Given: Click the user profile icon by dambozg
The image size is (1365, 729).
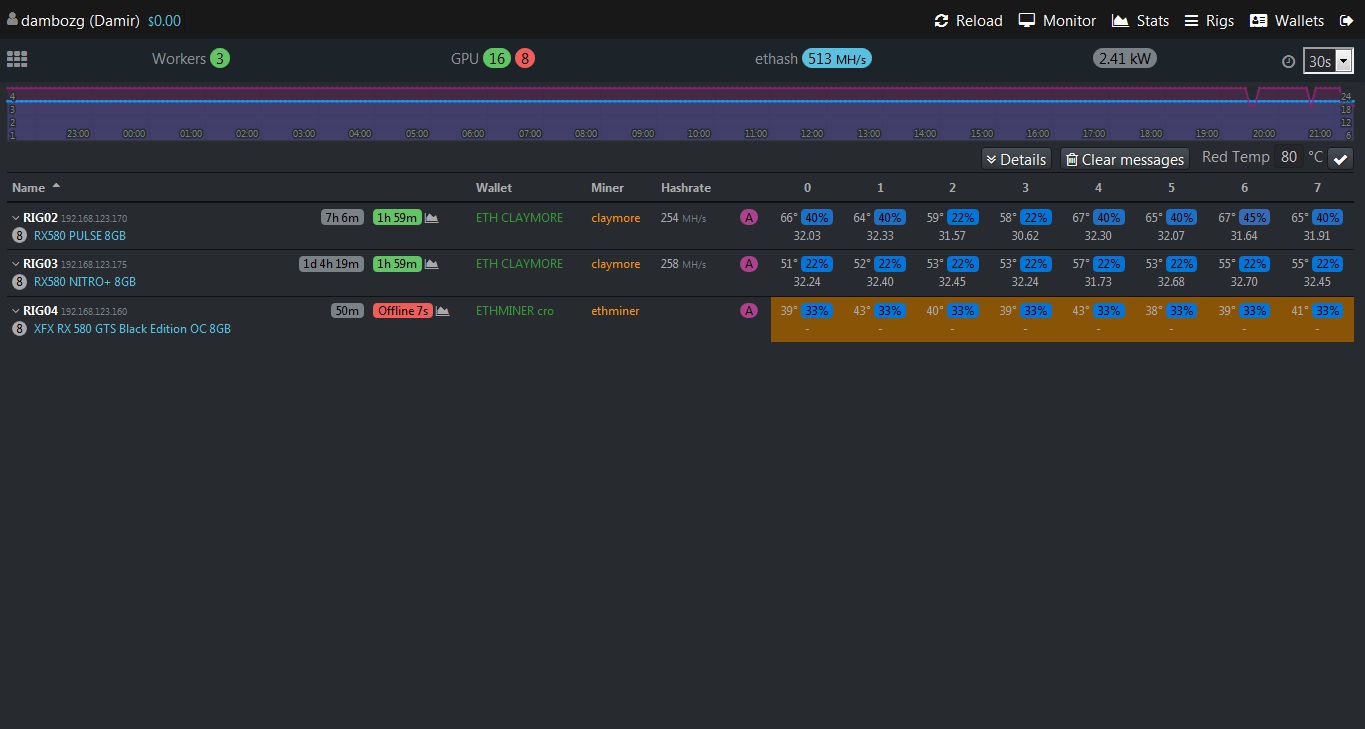Looking at the screenshot, I should point(12,19).
